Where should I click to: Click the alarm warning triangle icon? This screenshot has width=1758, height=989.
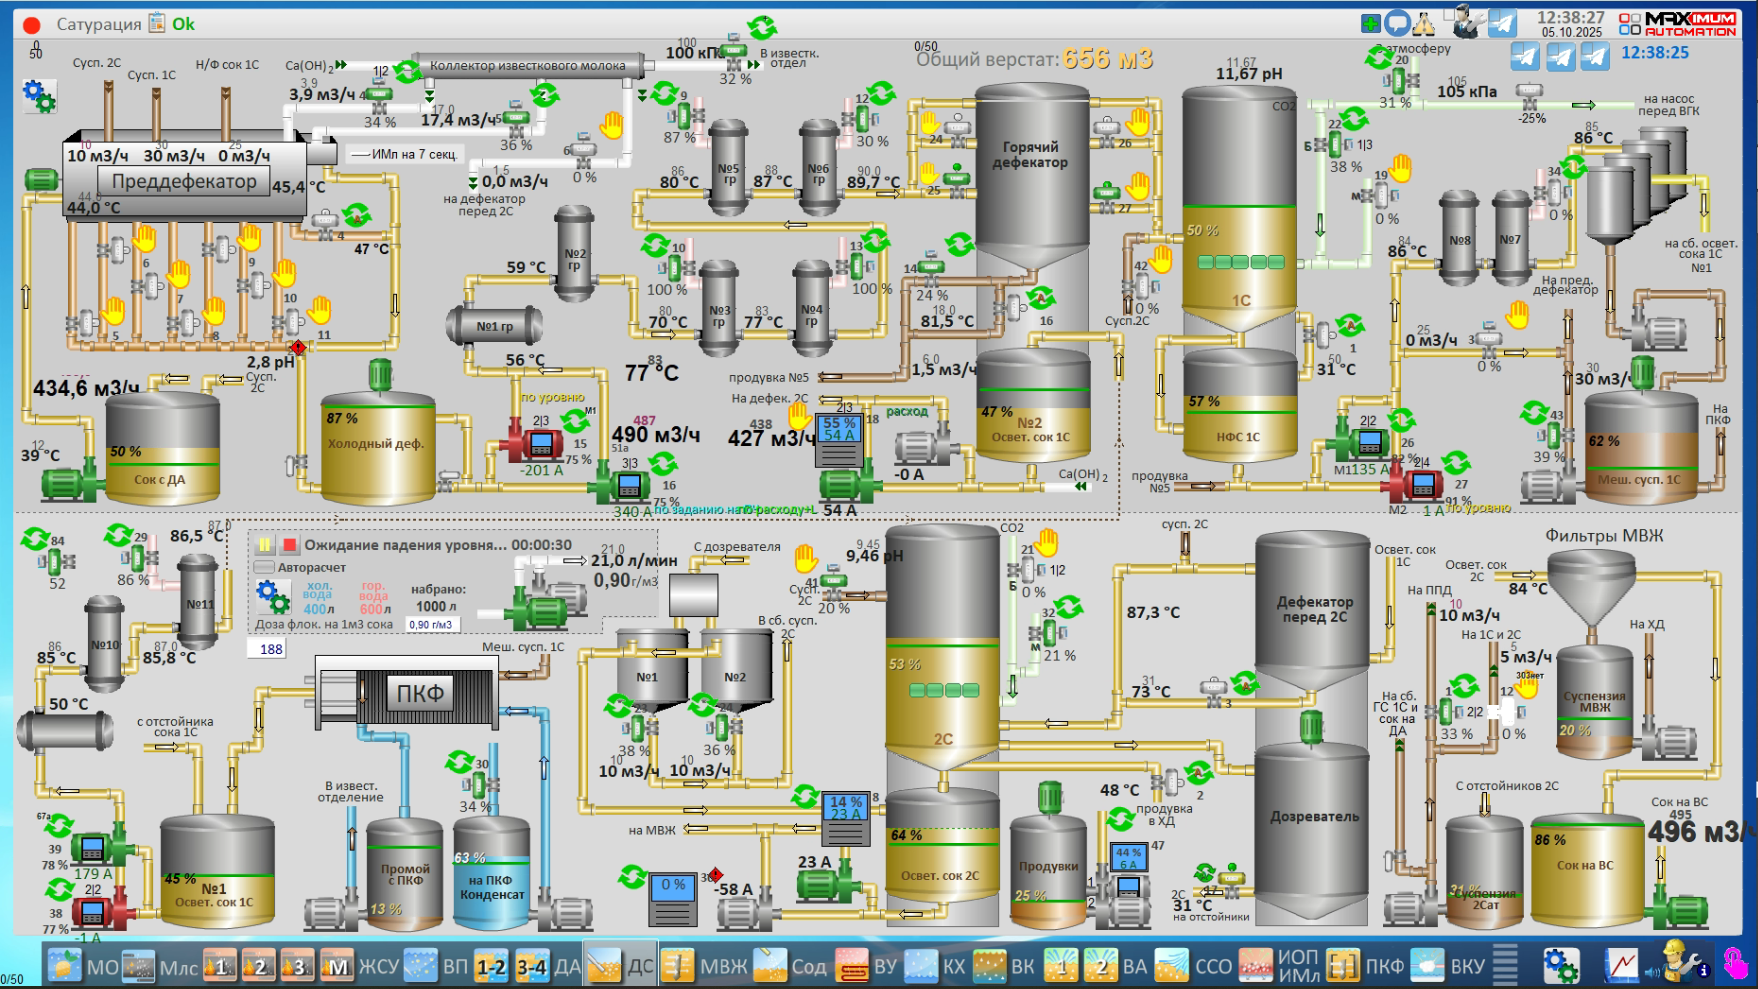coord(1423,23)
